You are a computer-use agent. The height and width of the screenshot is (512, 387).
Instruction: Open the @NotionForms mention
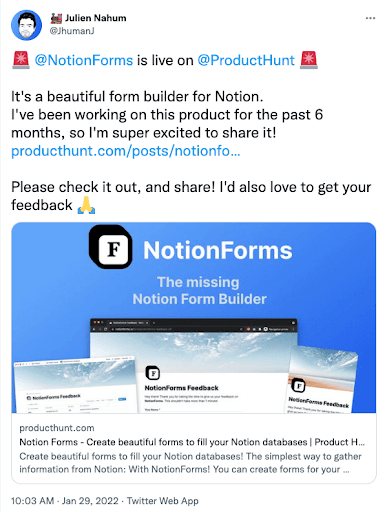84,60
